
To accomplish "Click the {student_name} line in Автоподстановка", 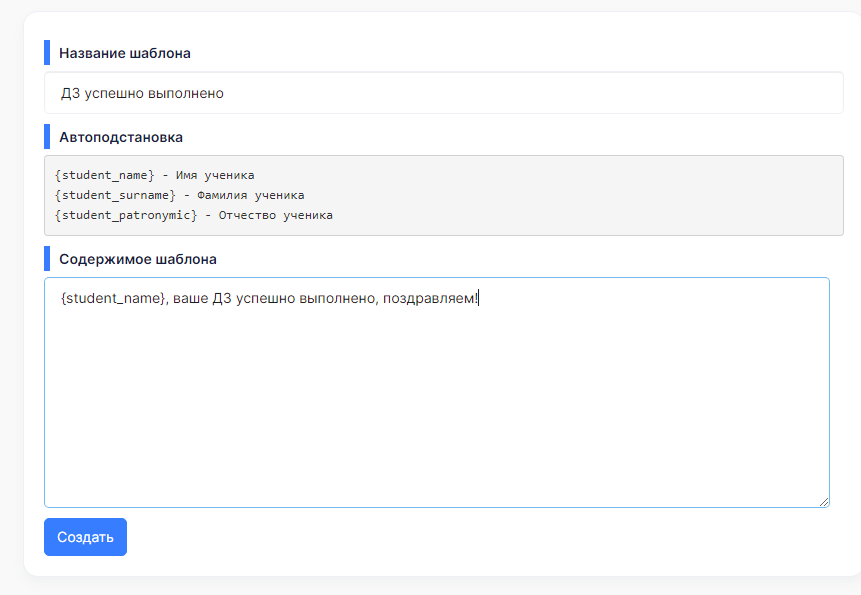I will (154, 175).
